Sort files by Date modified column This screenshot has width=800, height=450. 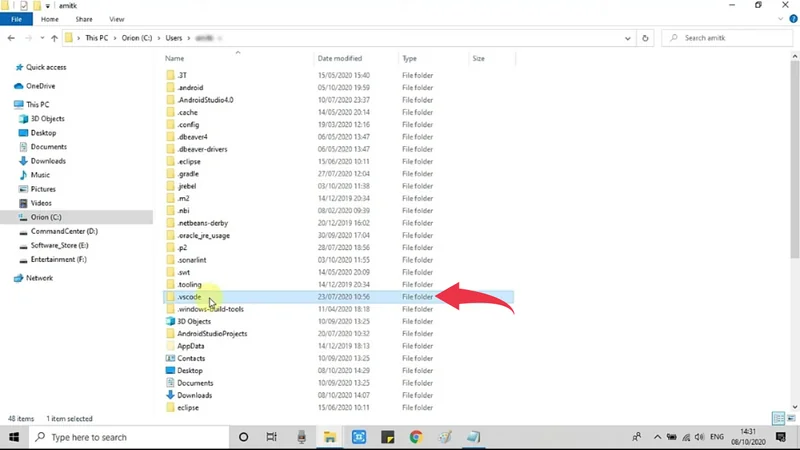[x=340, y=59]
